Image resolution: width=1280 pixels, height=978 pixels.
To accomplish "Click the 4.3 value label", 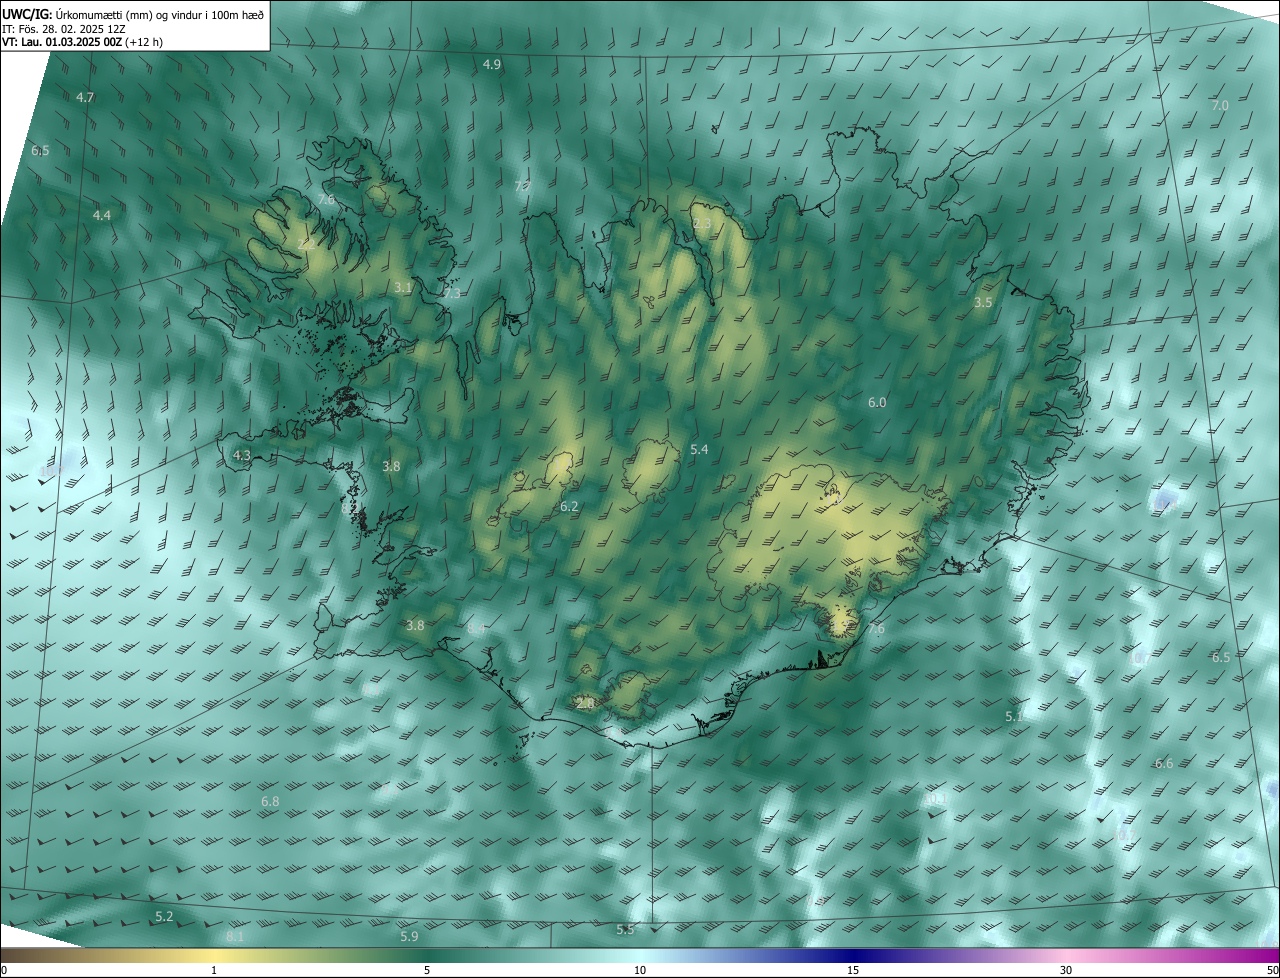I will pos(242,455).
